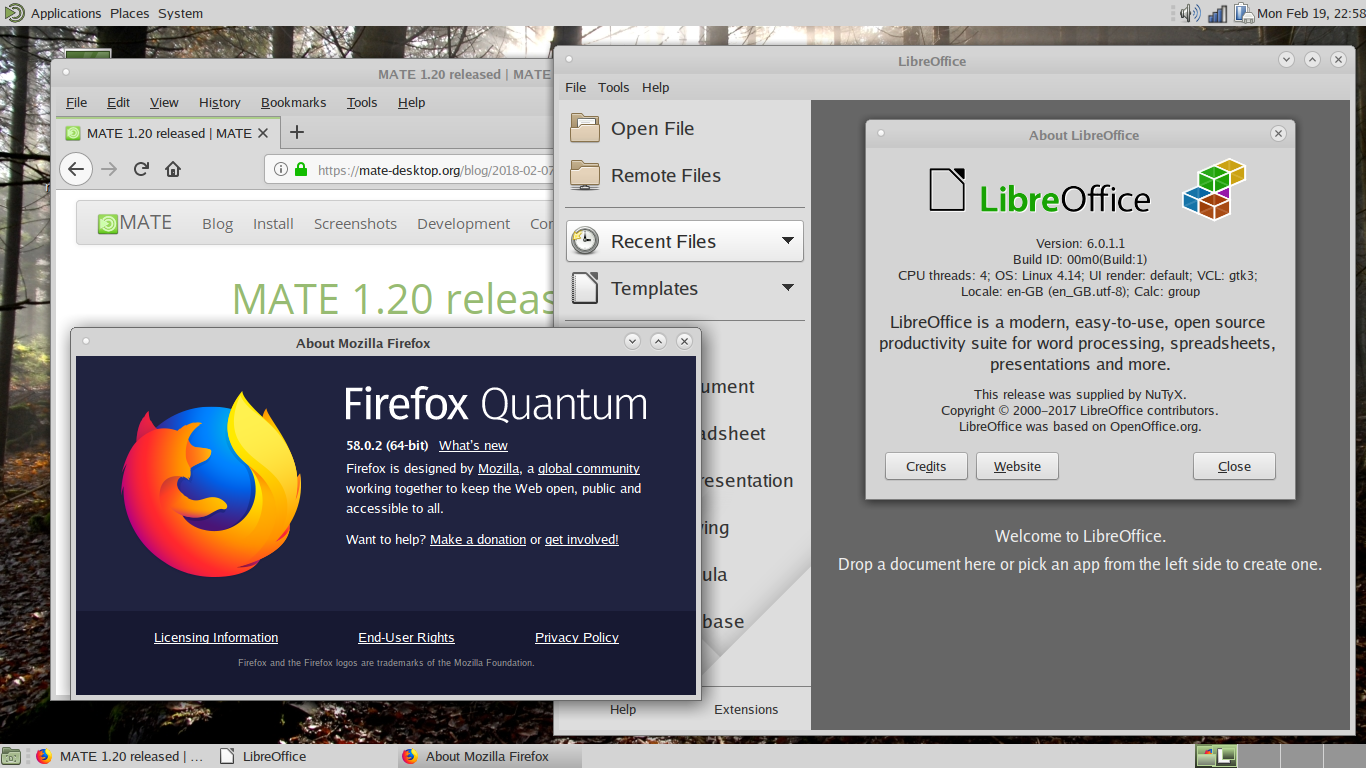Close the About LibreOffice dialog via Close button
This screenshot has height=768, width=1366.
click(x=1234, y=466)
